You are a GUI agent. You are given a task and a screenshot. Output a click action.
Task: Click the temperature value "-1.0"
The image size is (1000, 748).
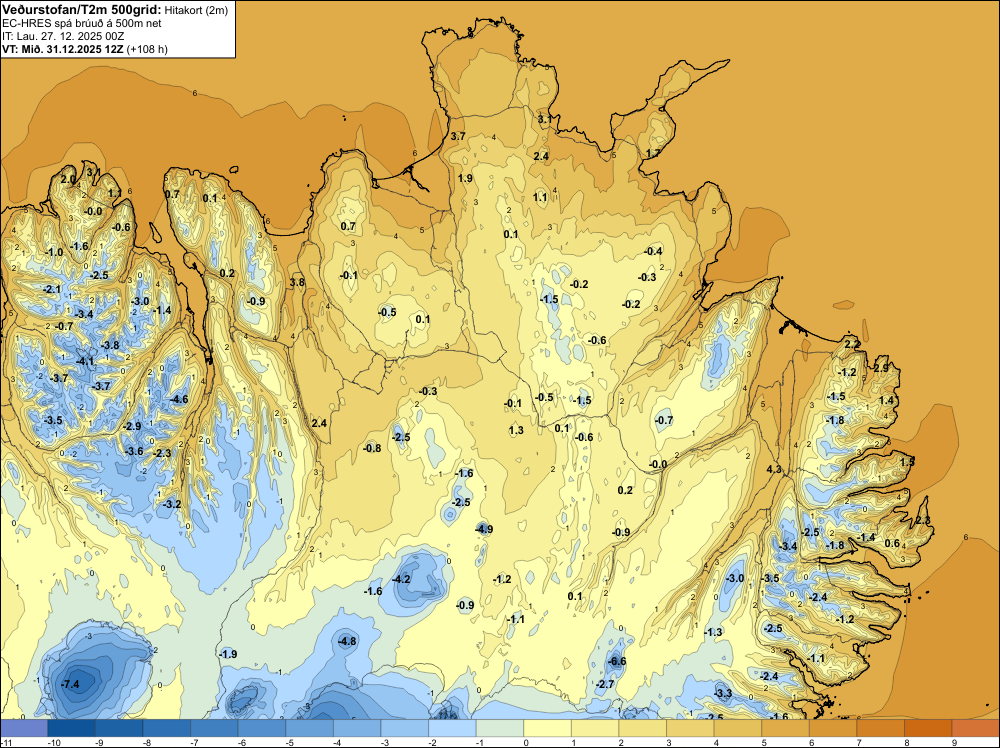coord(54,252)
